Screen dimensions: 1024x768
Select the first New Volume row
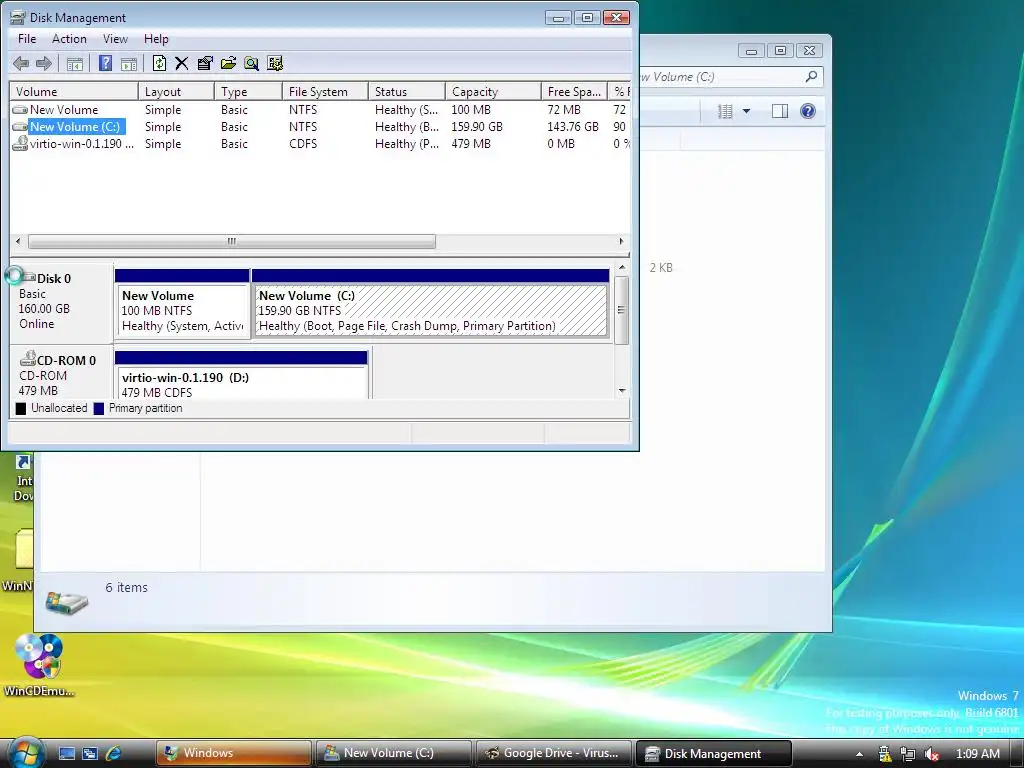tap(320, 110)
